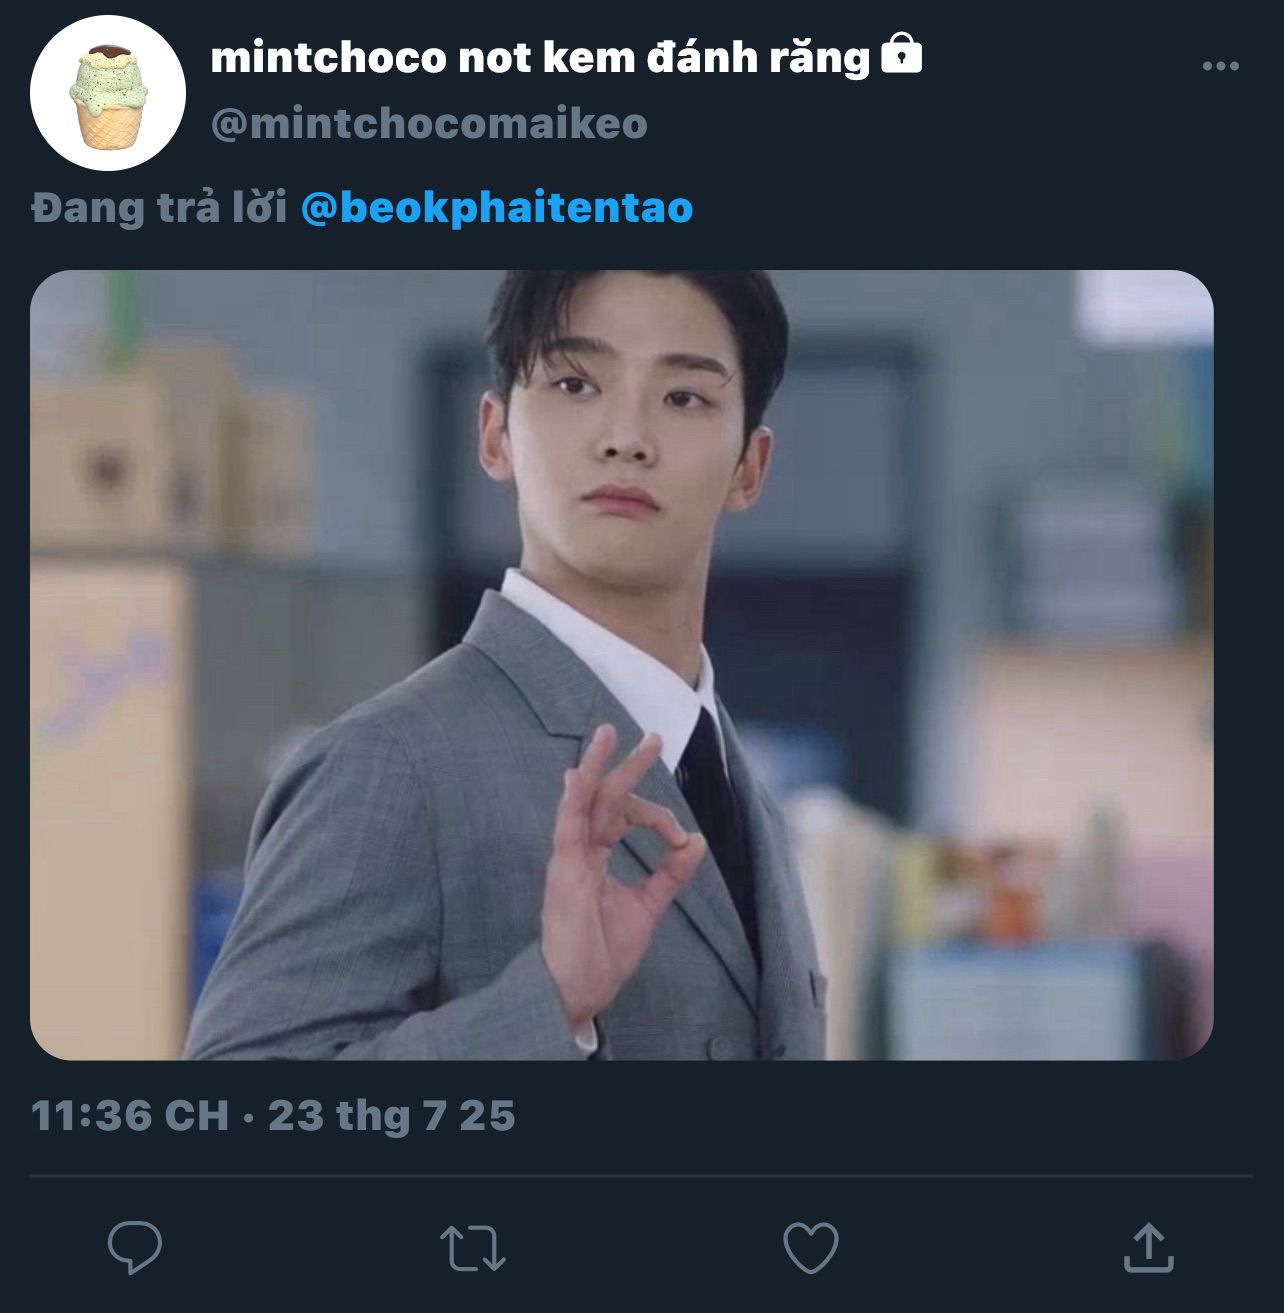The height and width of the screenshot is (1313, 1284).
Task: Click display name mintchoco not kem đánh răng
Action: pyautogui.click(x=540, y=58)
